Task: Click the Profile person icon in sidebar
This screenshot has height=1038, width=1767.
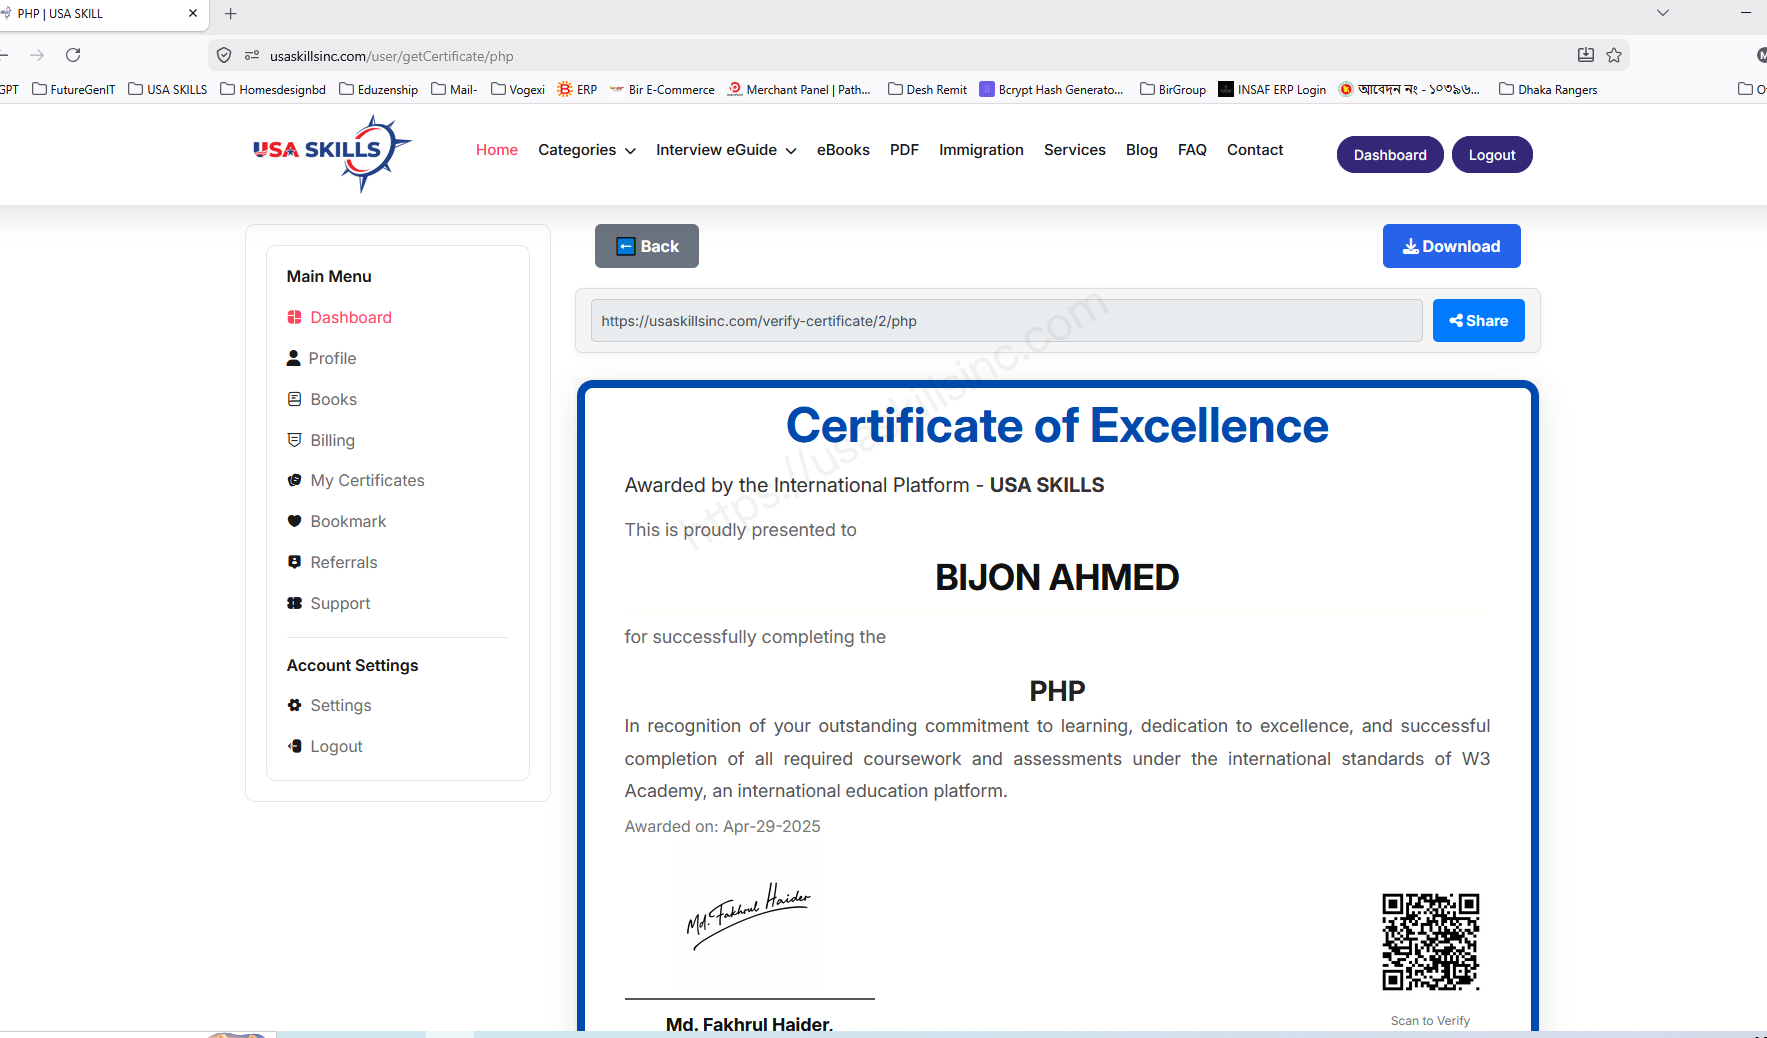Action: click(x=294, y=358)
